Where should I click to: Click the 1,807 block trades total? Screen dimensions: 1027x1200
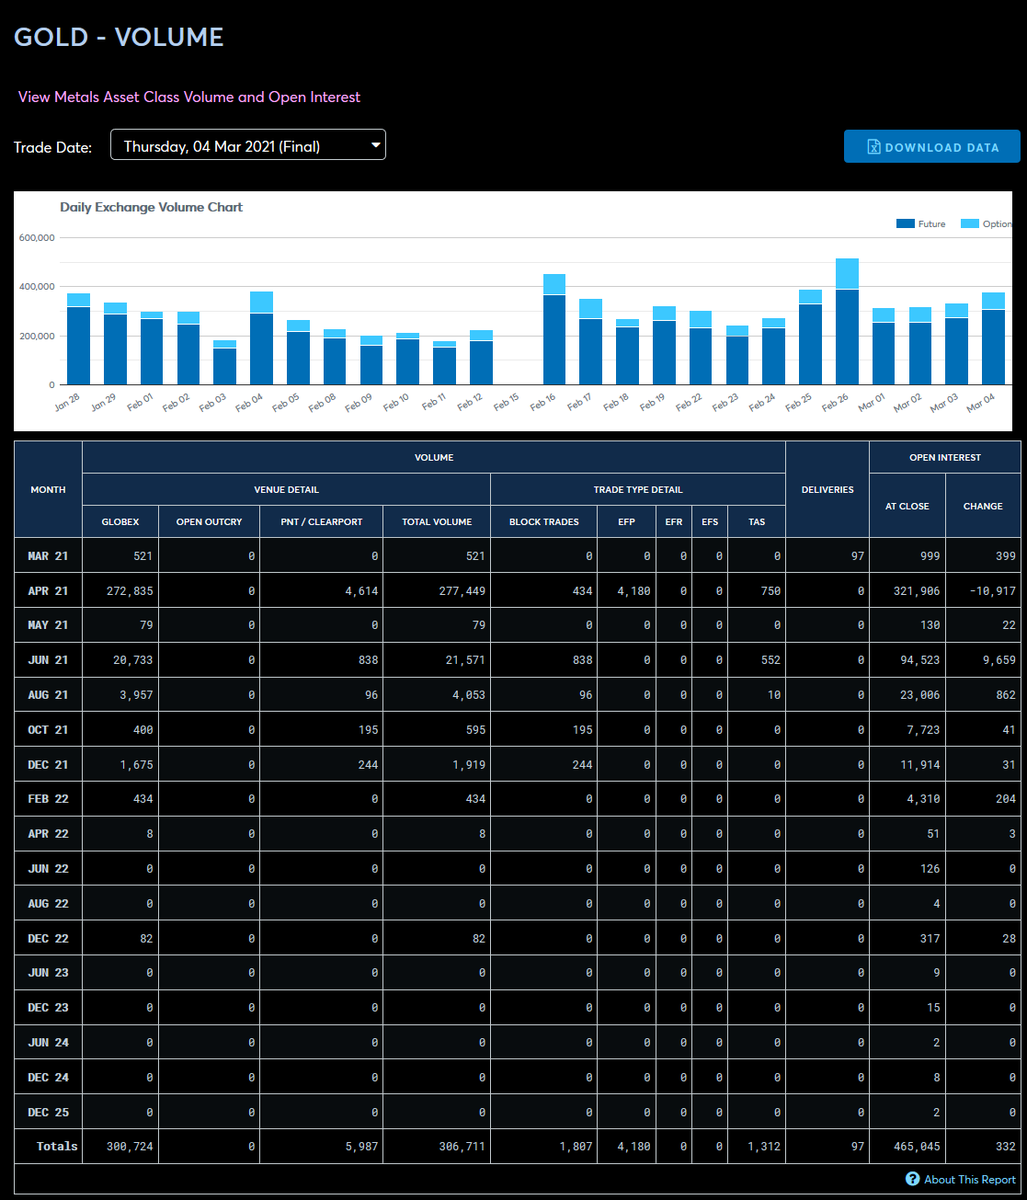click(576, 1146)
